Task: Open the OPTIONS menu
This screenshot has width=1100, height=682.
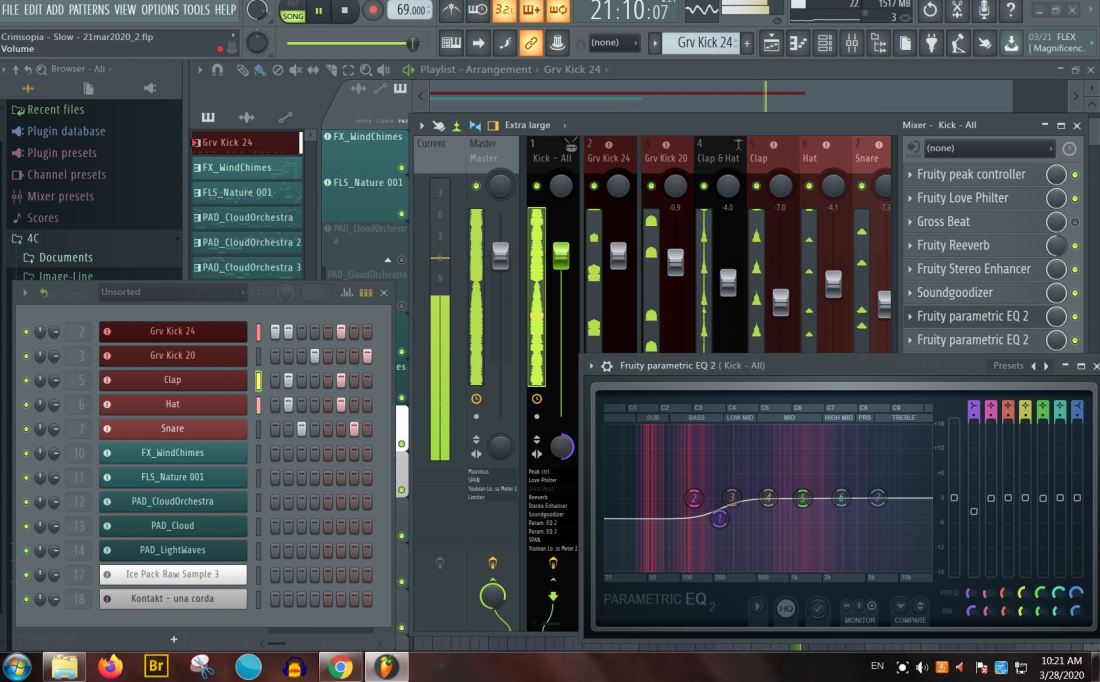Action: coord(159,10)
